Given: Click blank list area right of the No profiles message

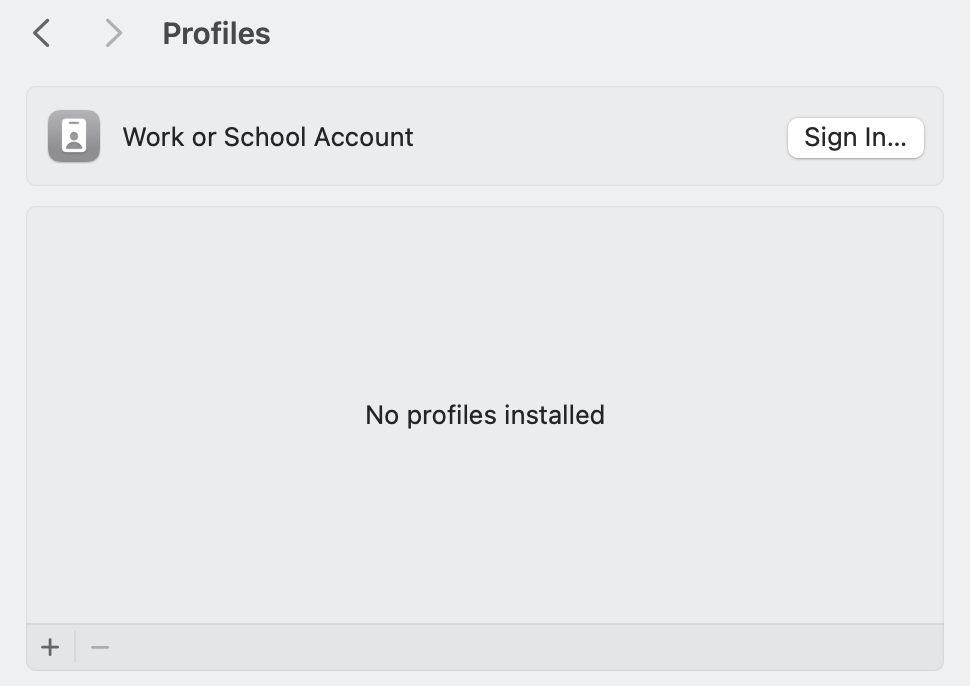Looking at the screenshot, I should [x=780, y=415].
